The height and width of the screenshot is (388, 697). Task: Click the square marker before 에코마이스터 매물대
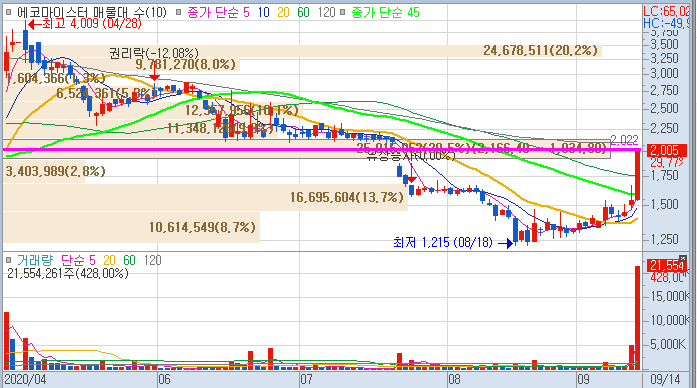[x=8, y=12]
